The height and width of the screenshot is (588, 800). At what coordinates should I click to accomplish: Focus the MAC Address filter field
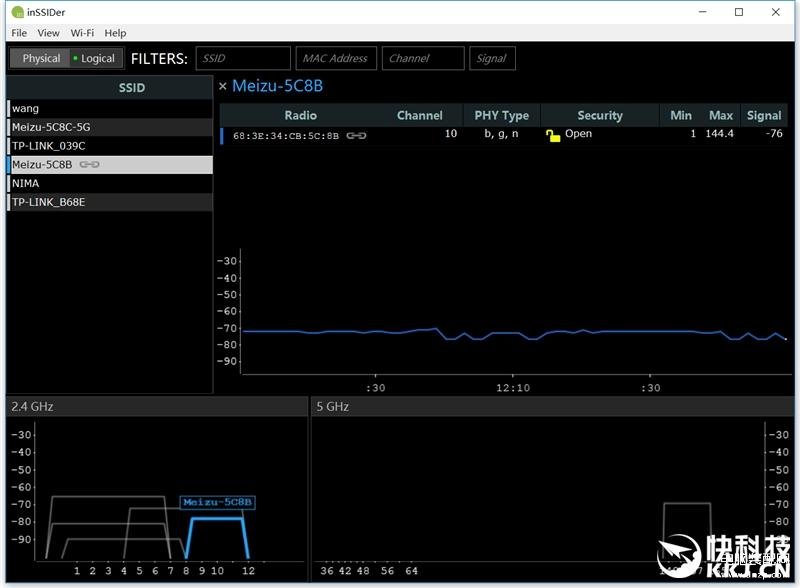336,58
